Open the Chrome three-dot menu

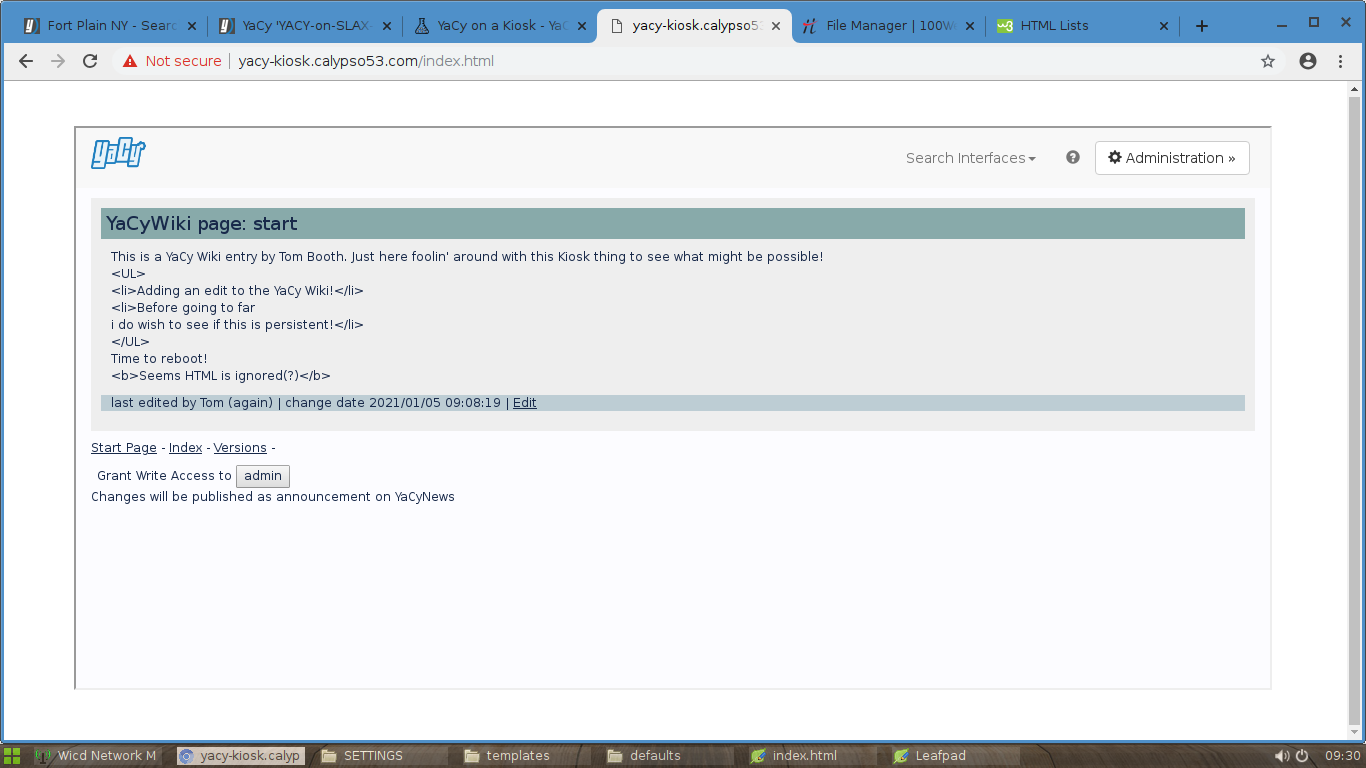click(1341, 61)
